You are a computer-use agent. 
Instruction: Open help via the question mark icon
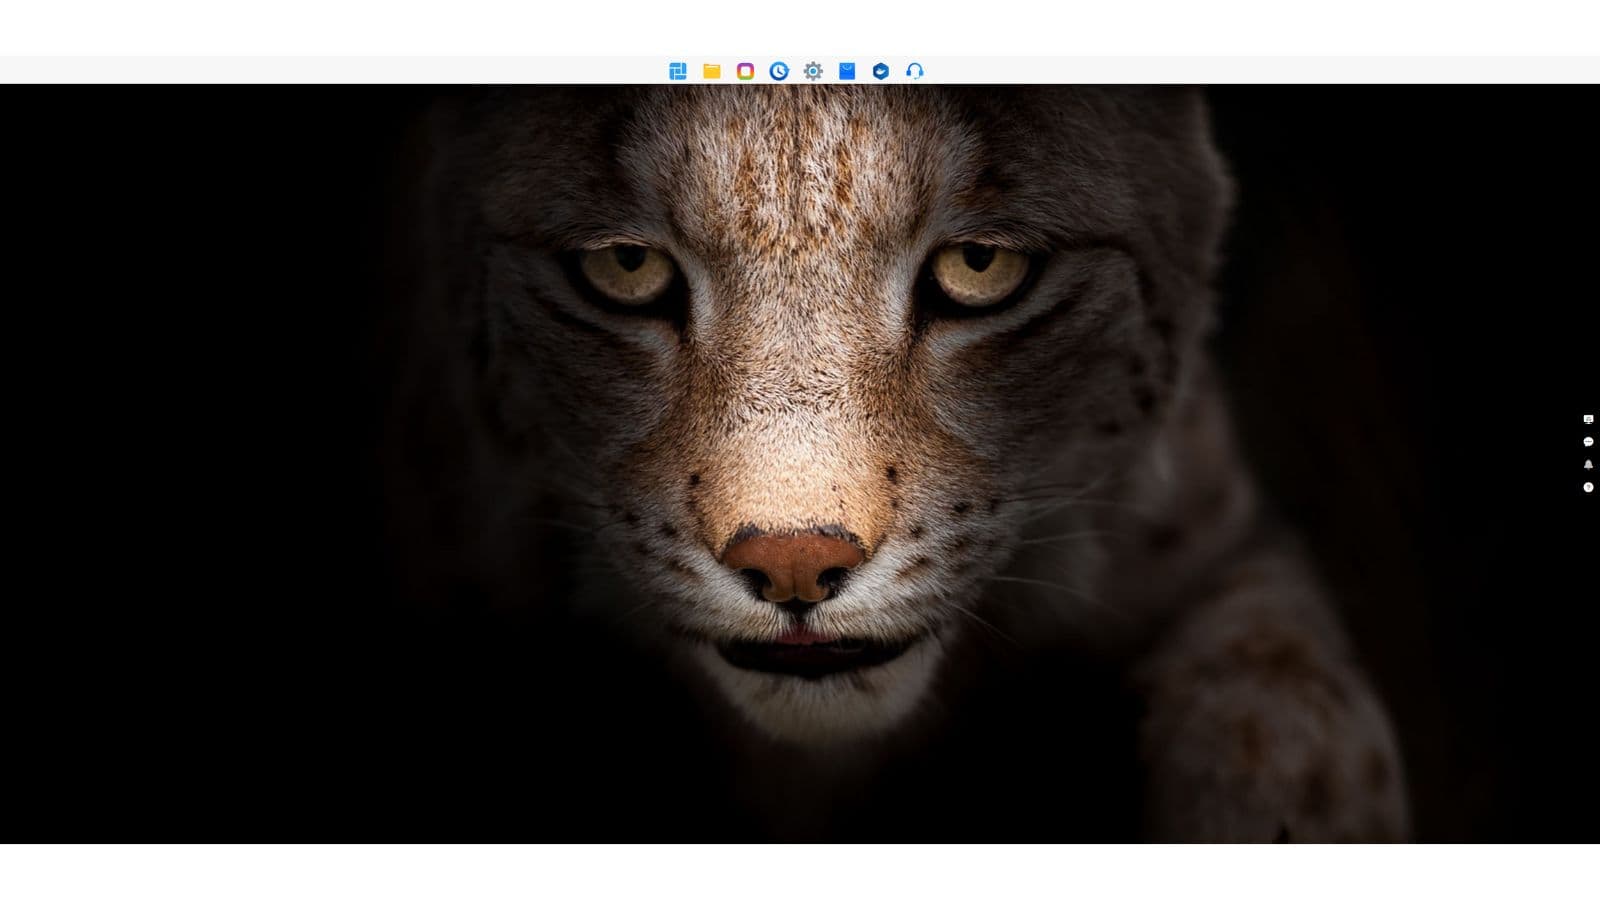coord(1588,488)
